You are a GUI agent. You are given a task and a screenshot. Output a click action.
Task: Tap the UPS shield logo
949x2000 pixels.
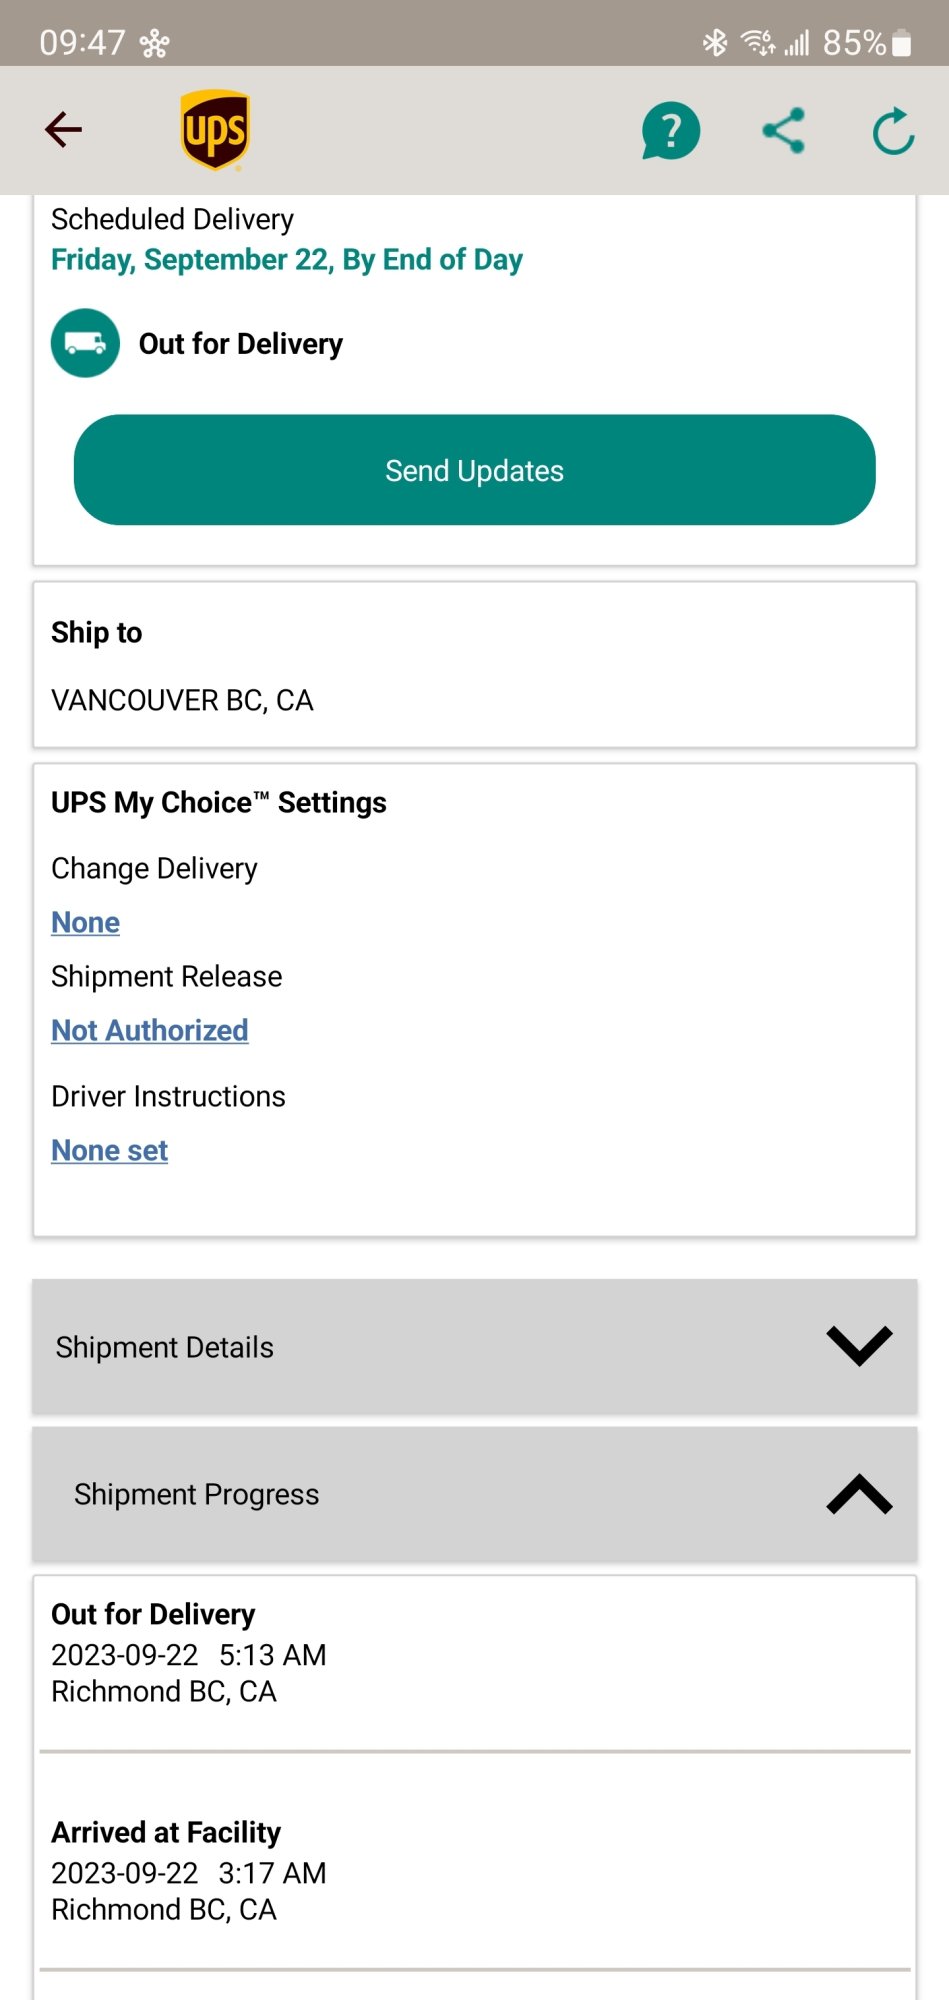point(215,130)
